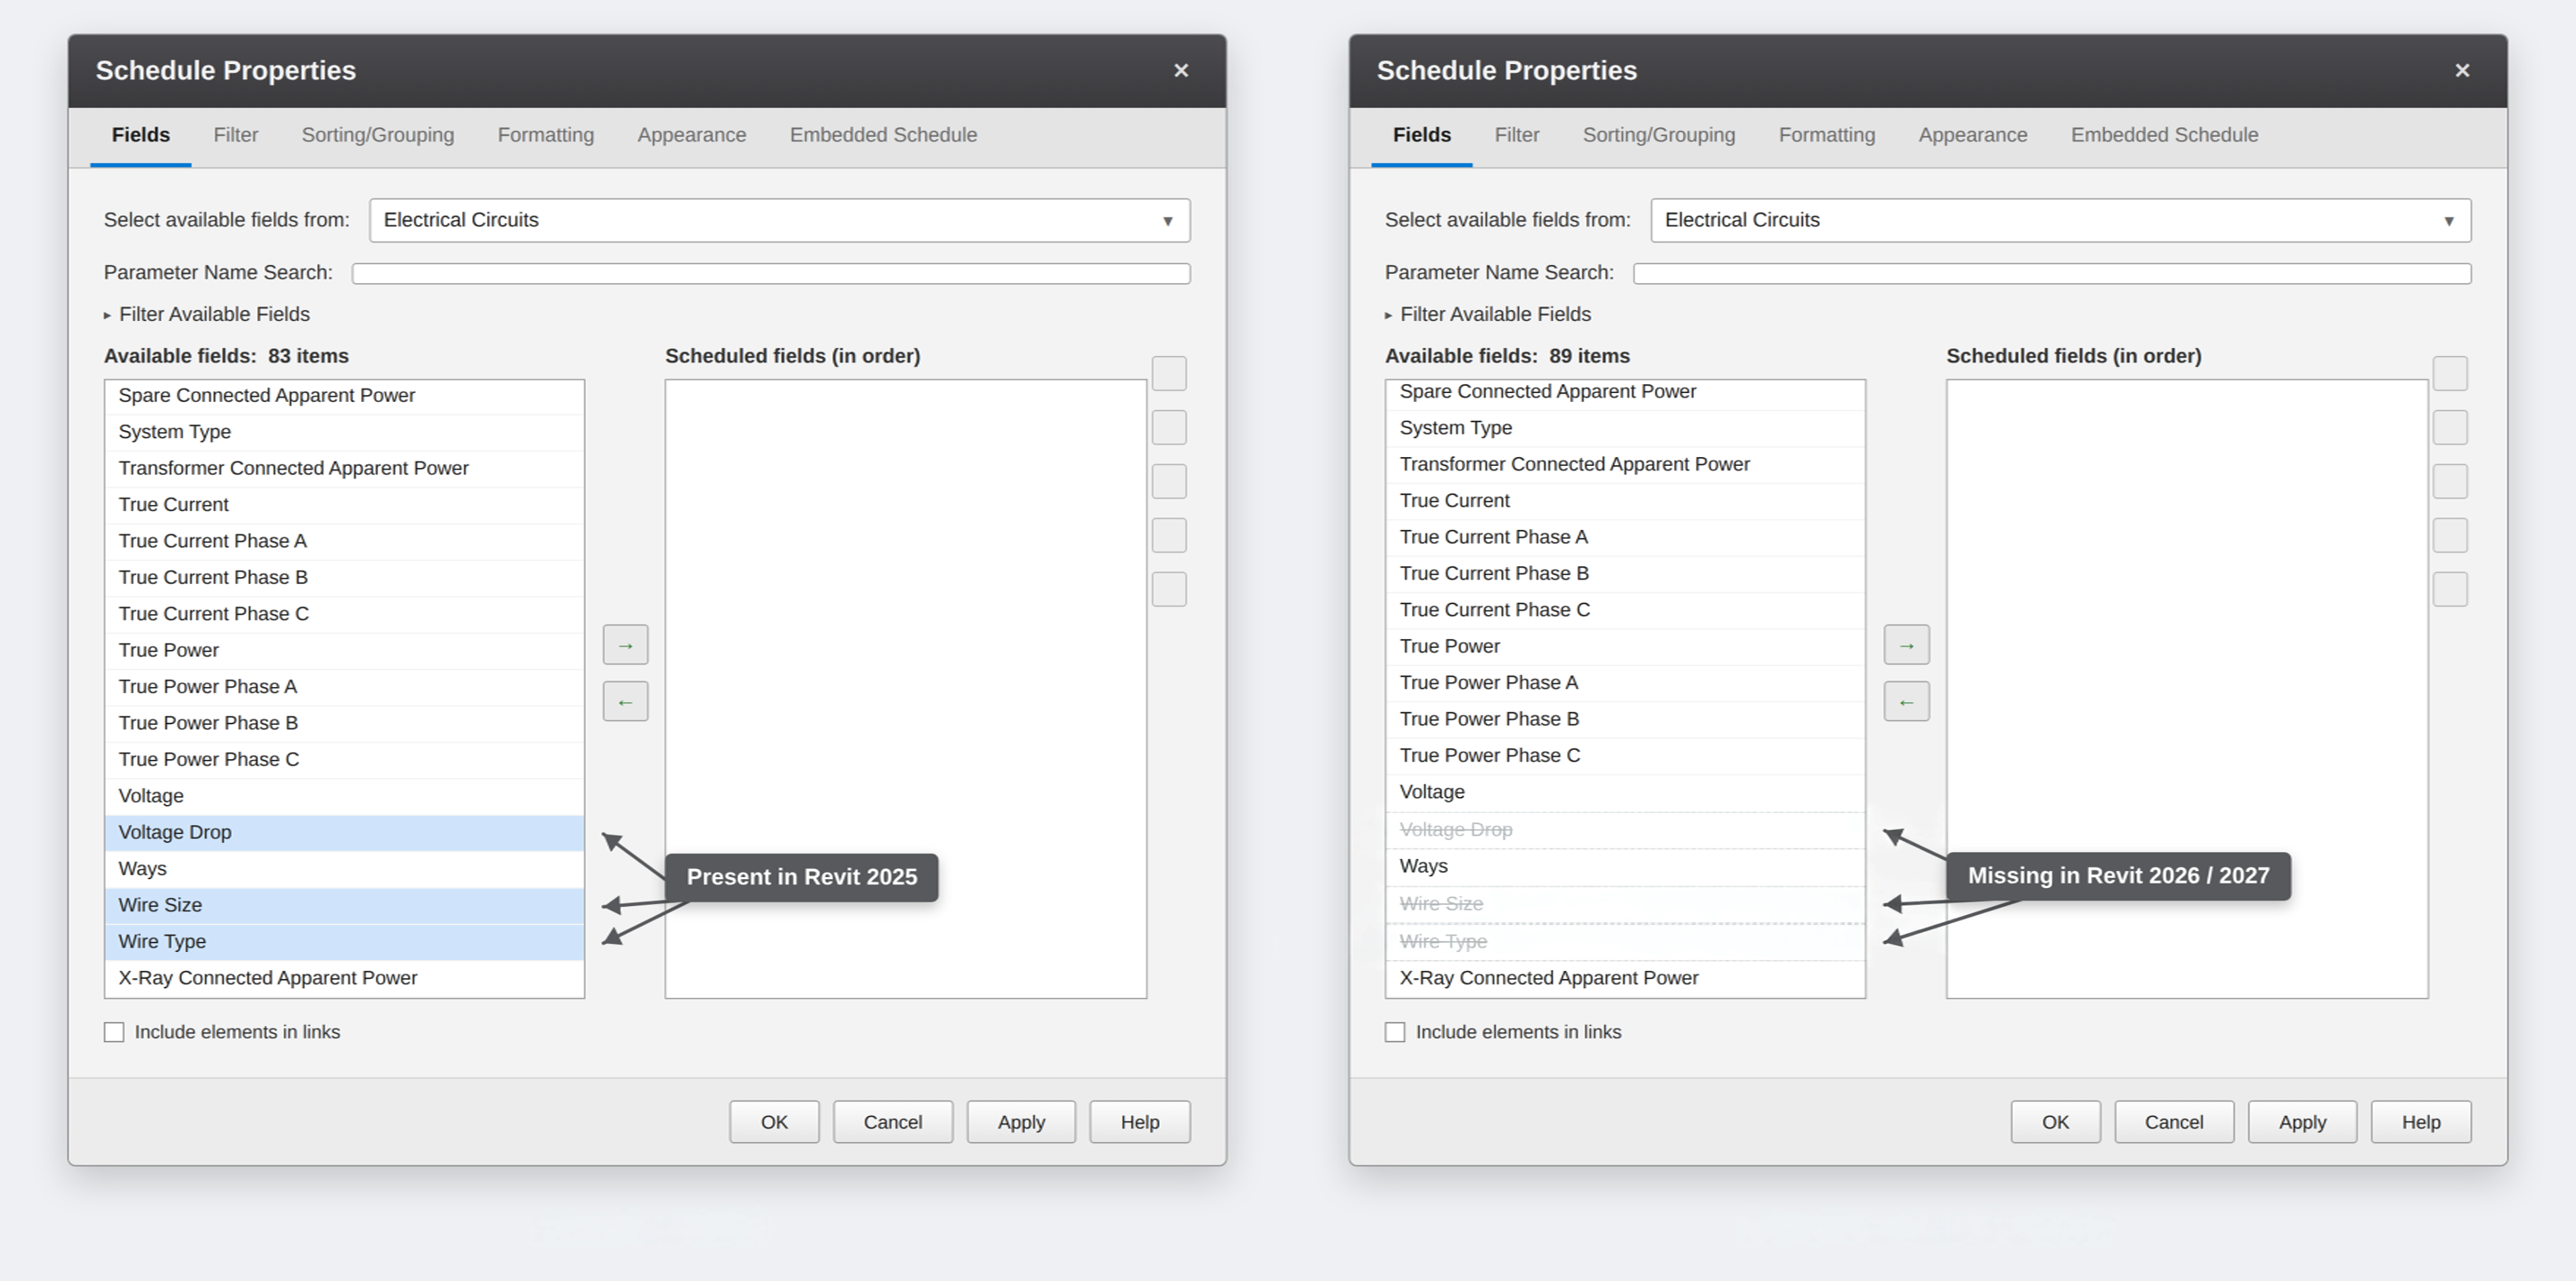Click Apply in the right dialog
This screenshot has width=2576, height=1281.
point(2302,1122)
